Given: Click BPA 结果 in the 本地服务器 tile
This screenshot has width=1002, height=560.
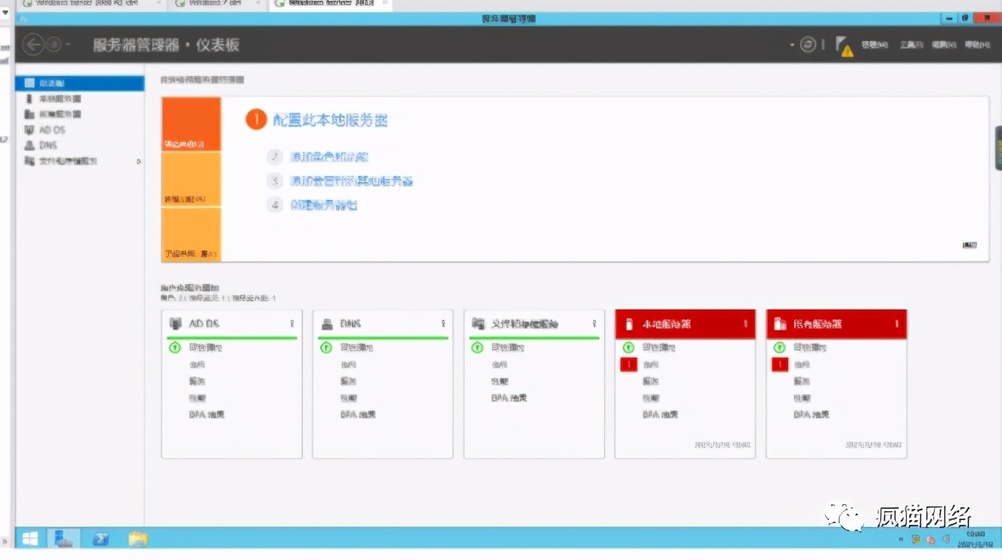Looking at the screenshot, I should [660, 414].
